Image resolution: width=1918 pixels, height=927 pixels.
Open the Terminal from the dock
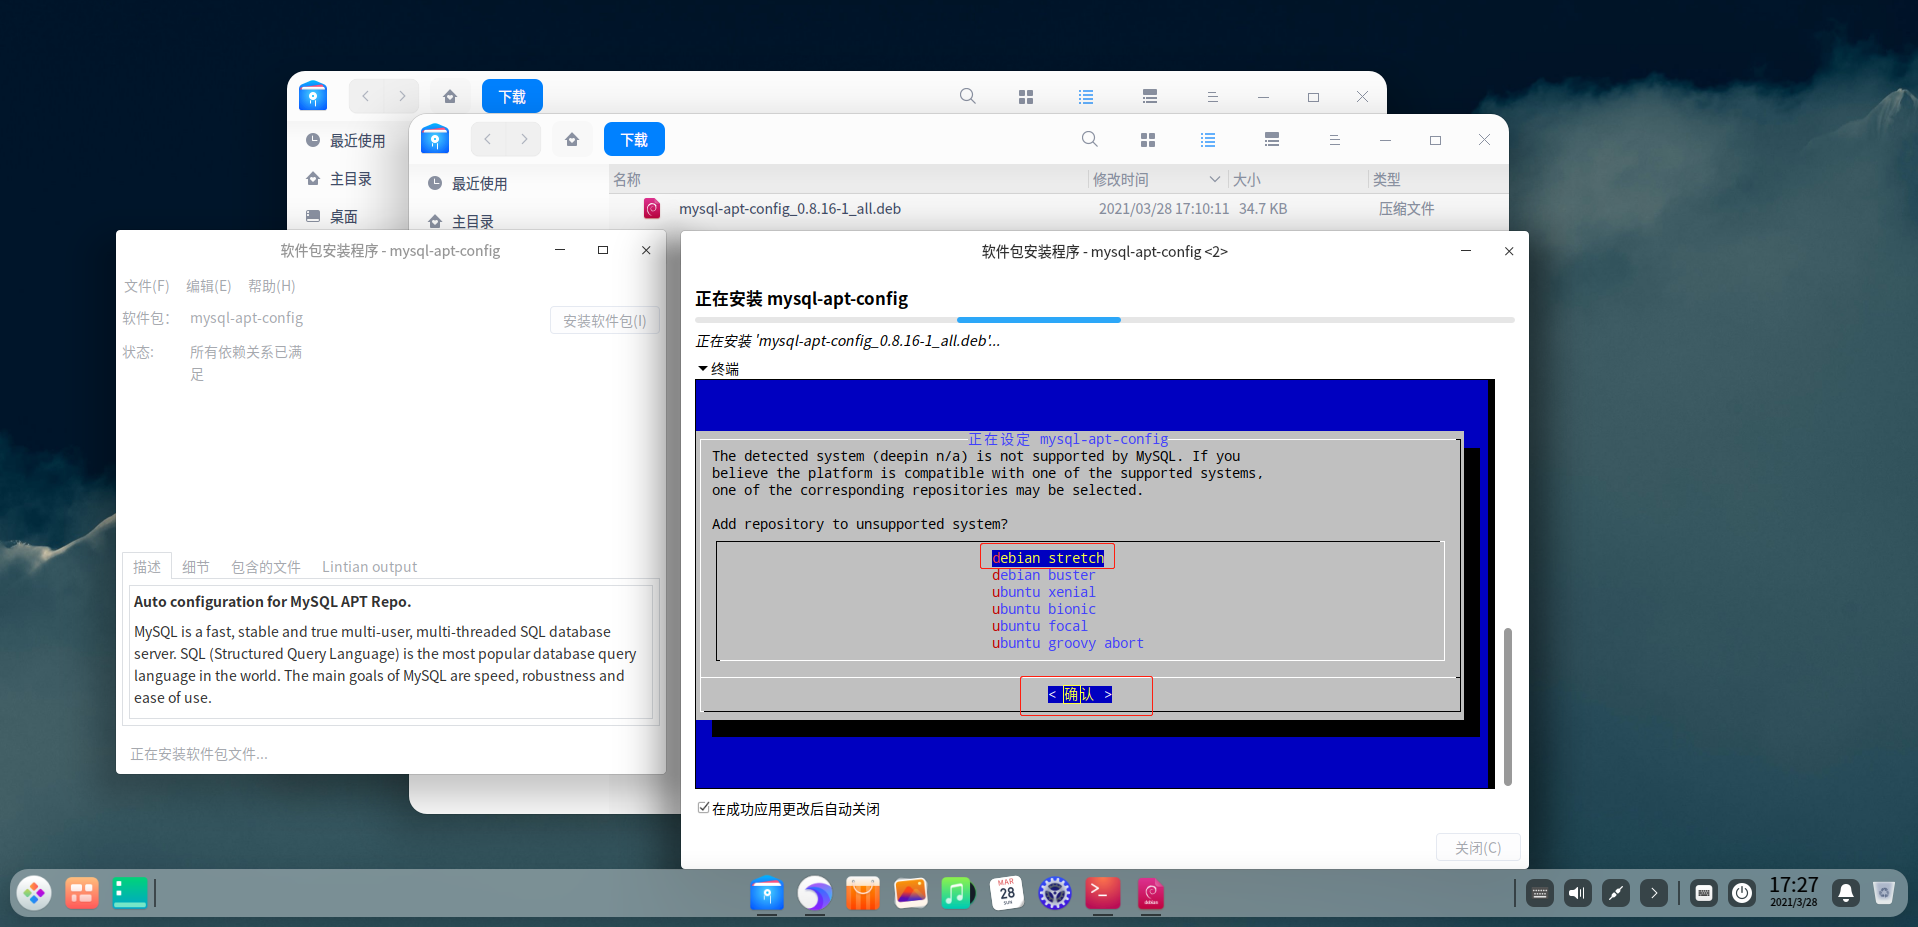[1102, 893]
